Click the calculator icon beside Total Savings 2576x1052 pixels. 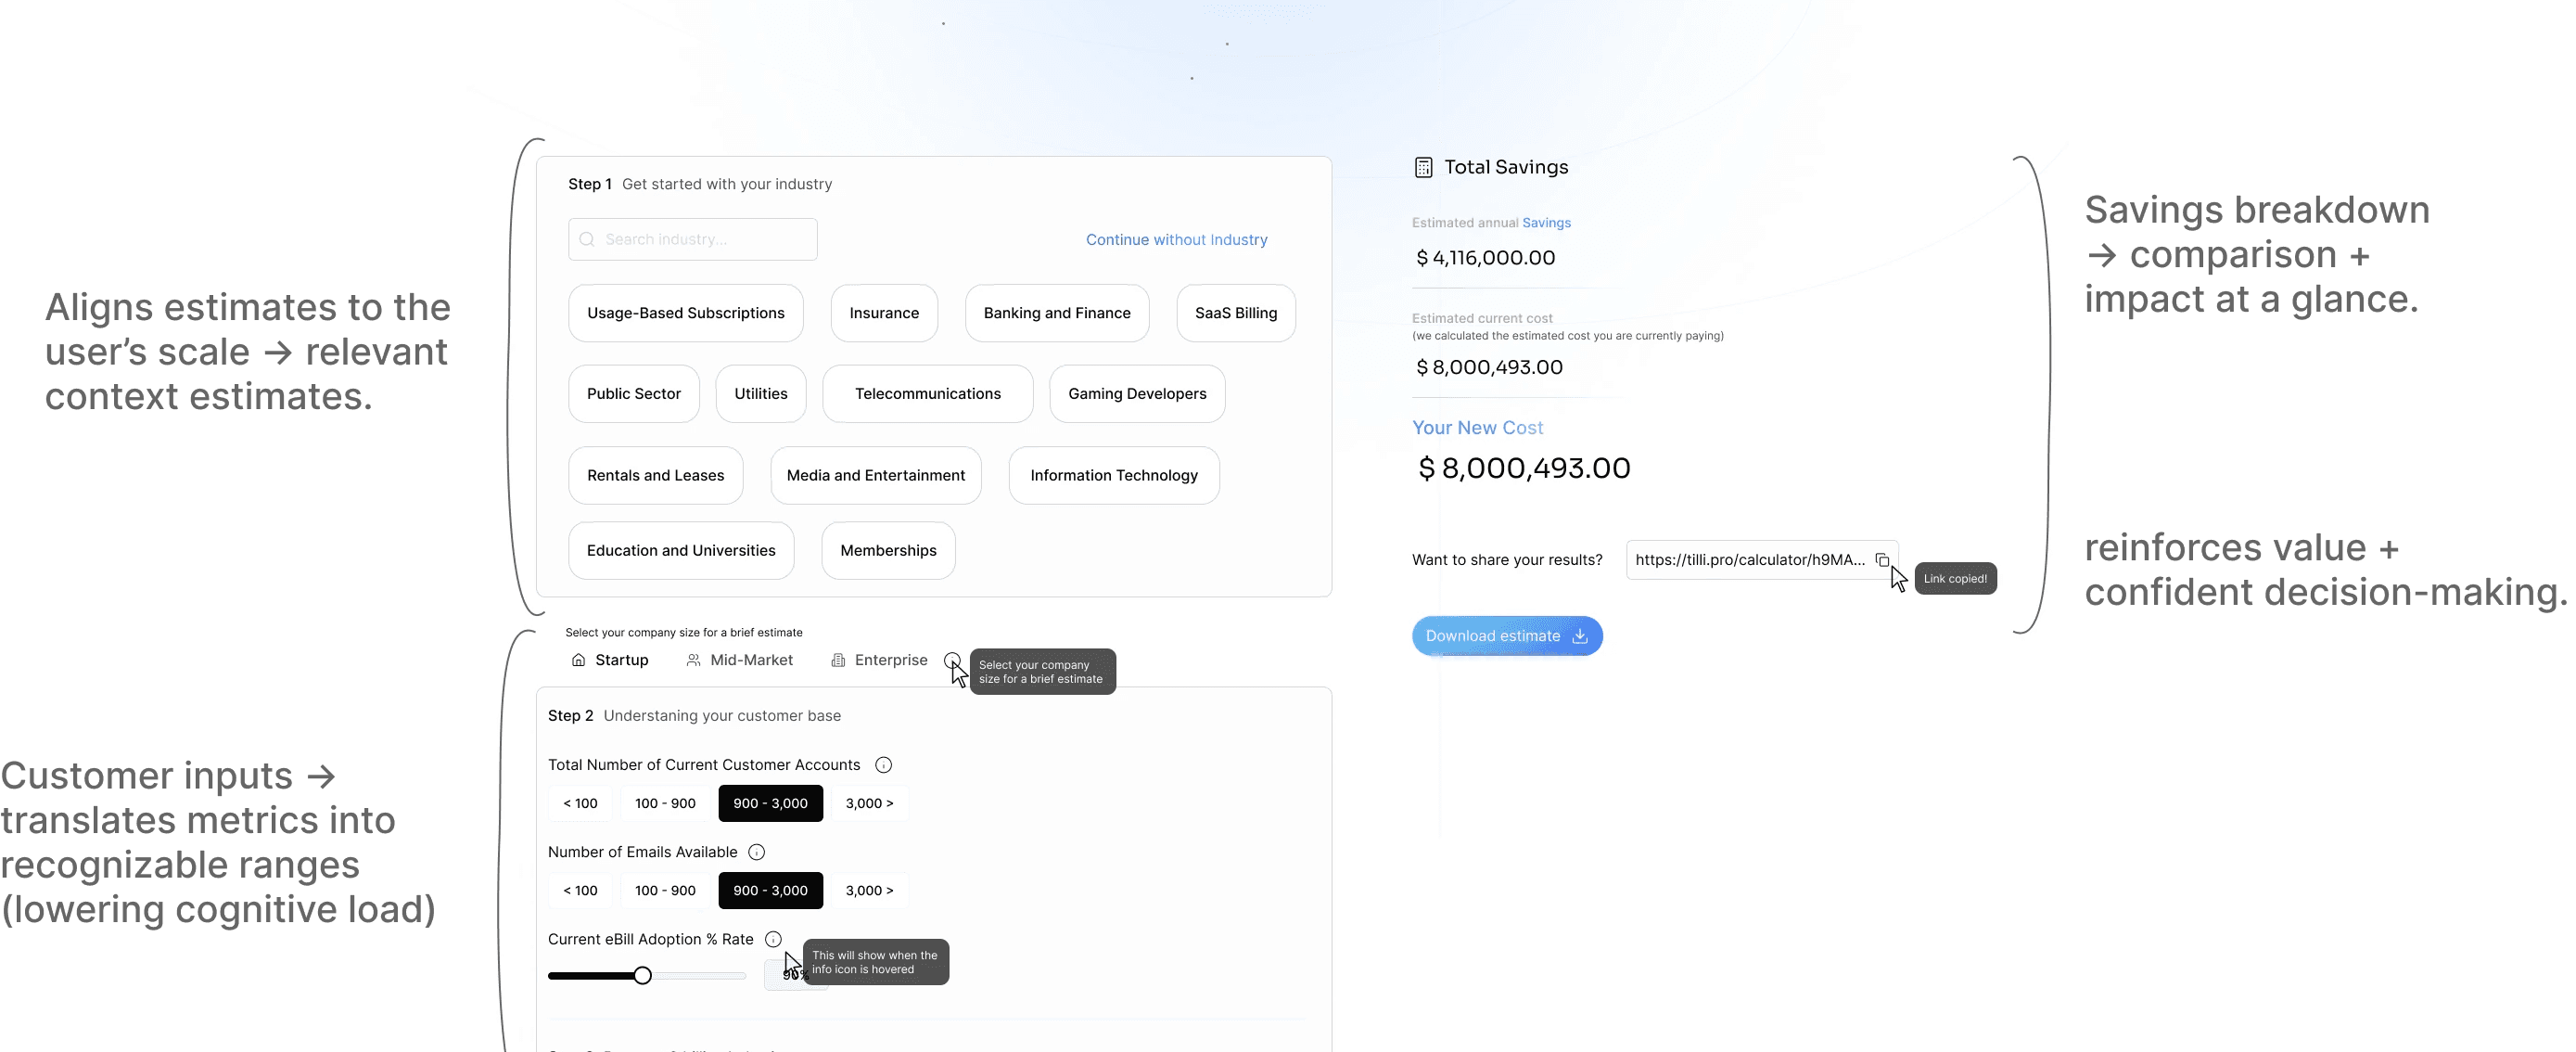coord(1423,168)
